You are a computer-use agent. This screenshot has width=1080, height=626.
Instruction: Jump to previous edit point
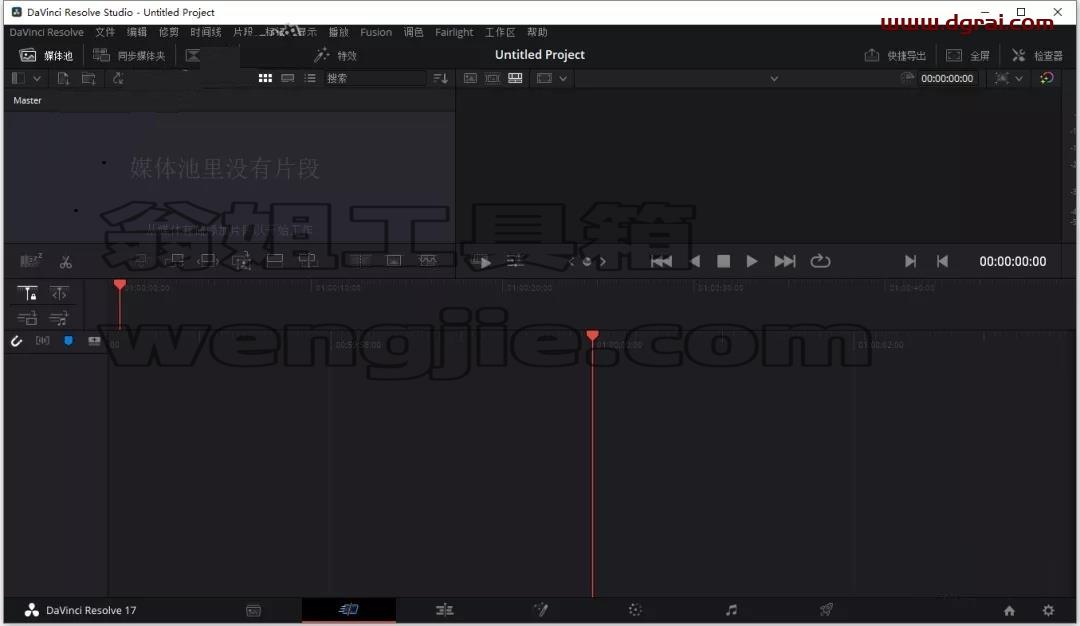[x=661, y=262]
